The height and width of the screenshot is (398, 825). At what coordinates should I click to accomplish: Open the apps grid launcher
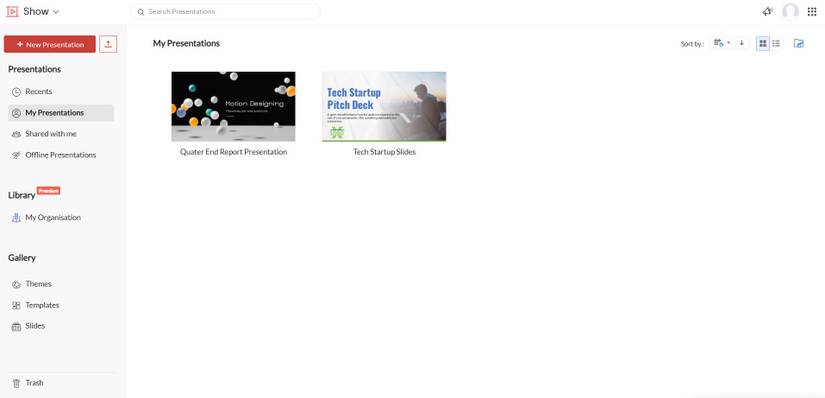point(812,12)
